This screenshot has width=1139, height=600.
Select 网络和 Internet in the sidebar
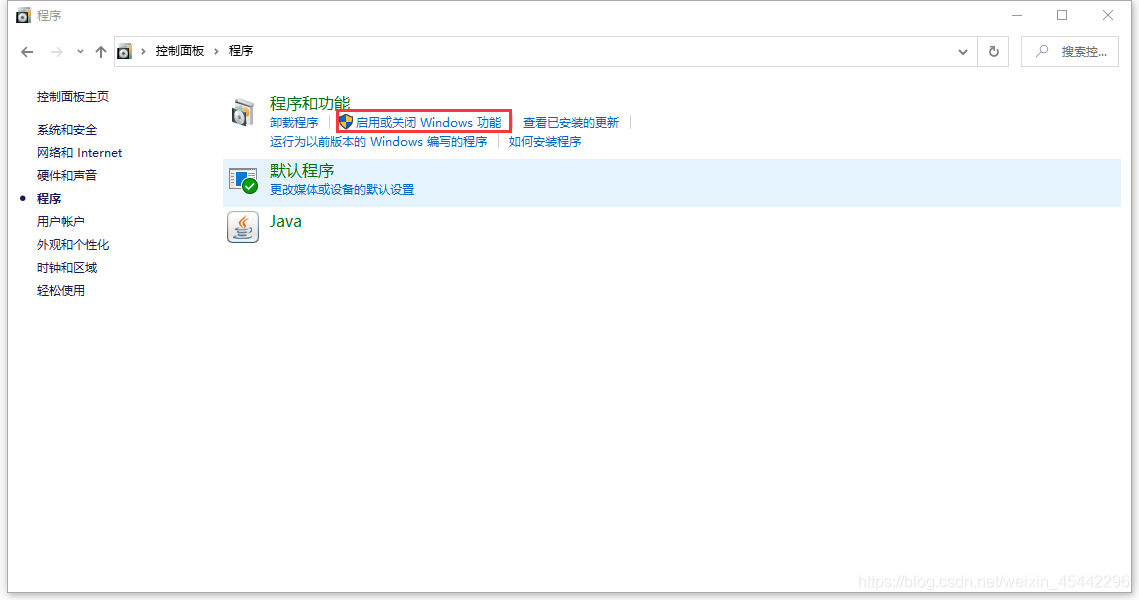tap(79, 153)
